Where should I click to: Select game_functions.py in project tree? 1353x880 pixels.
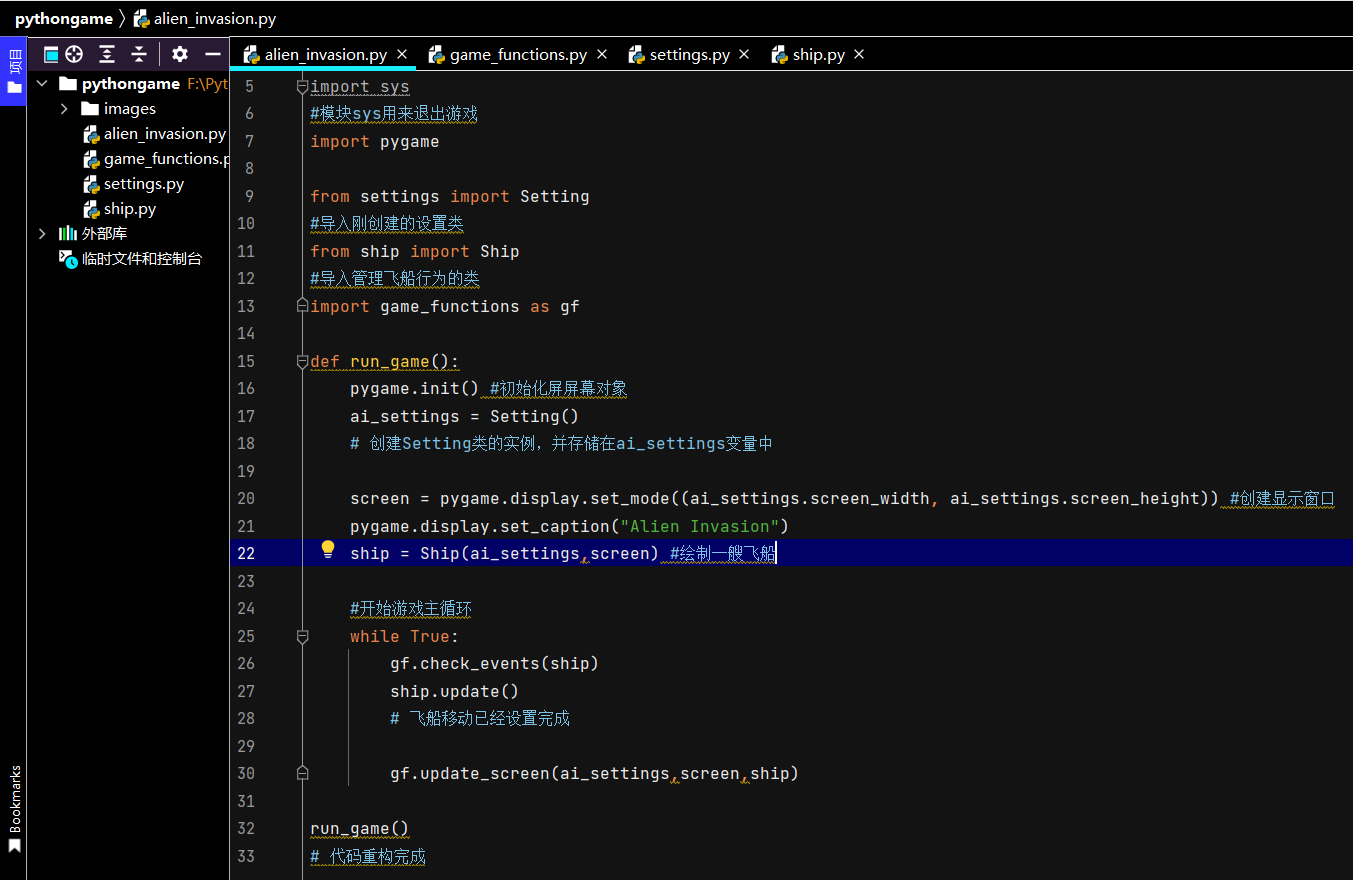point(156,159)
